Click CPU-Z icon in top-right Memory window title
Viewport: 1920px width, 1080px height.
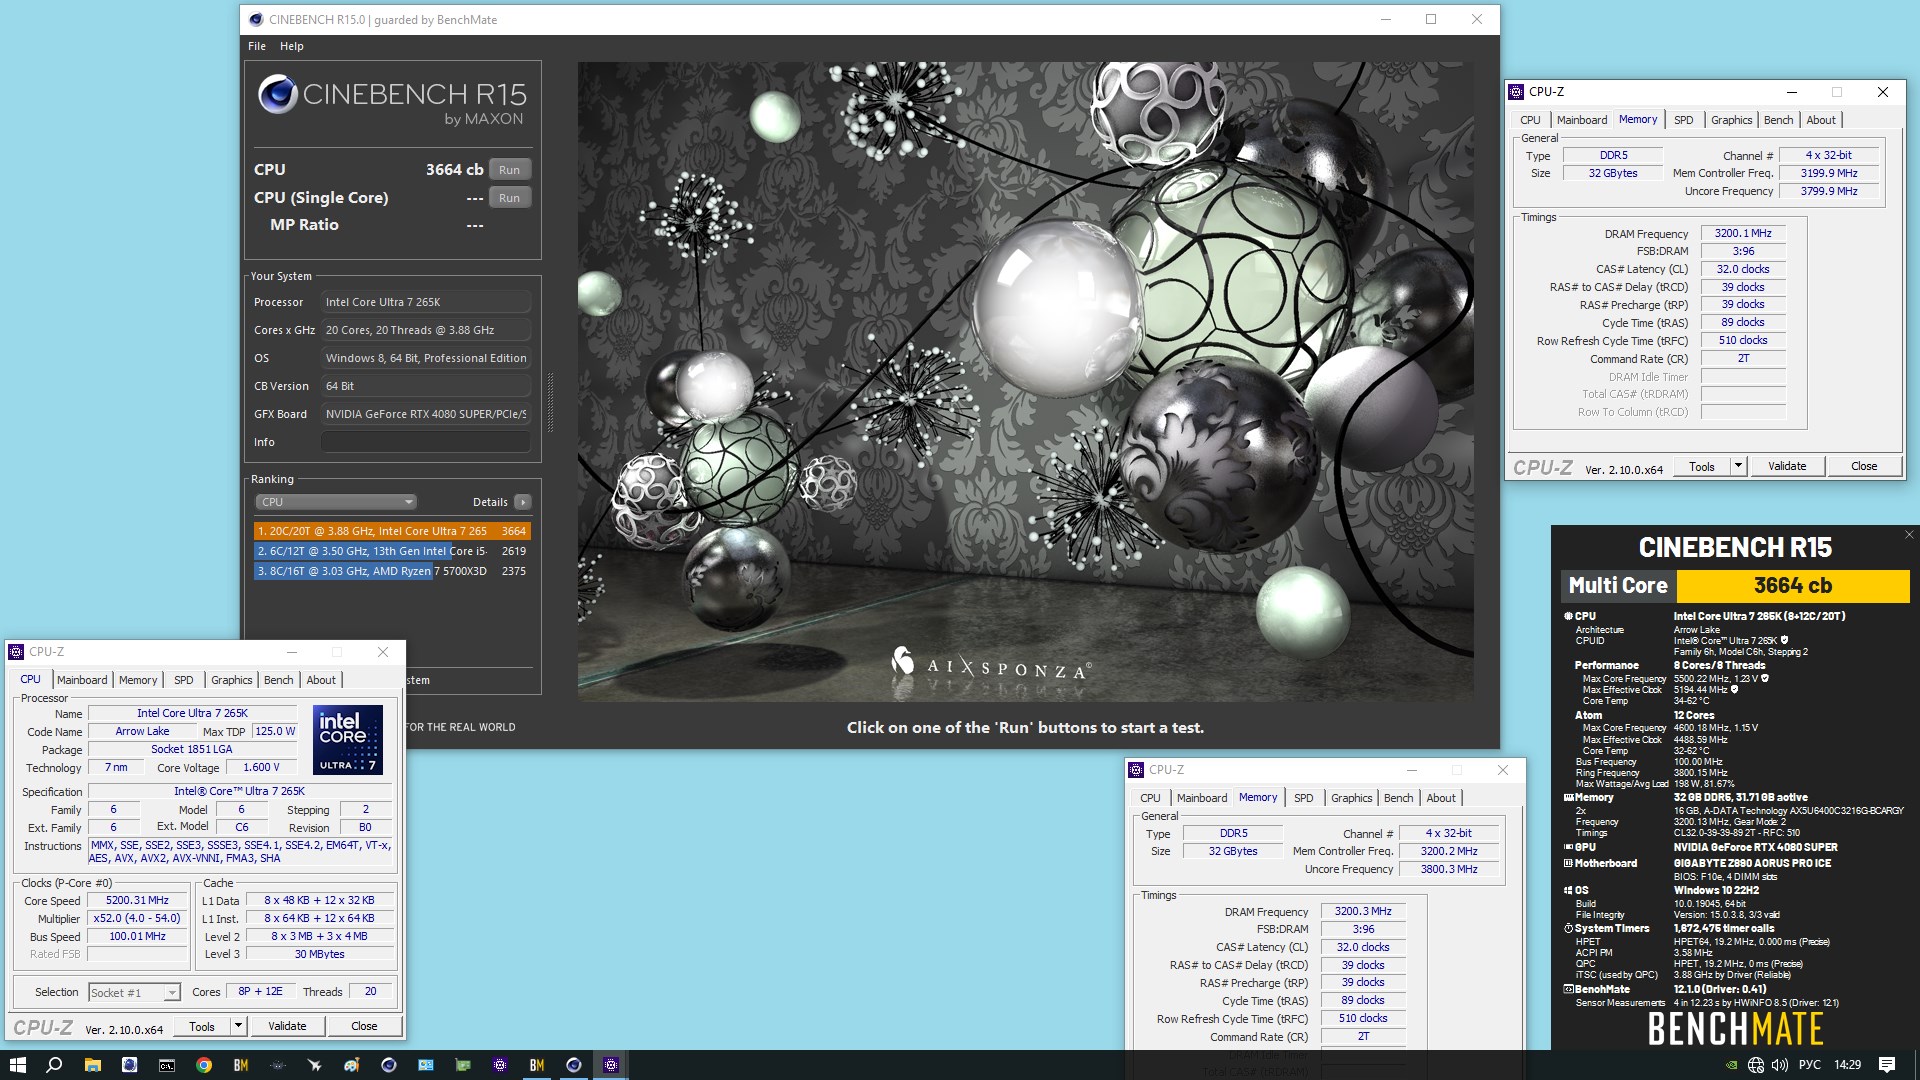[x=1516, y=92]
